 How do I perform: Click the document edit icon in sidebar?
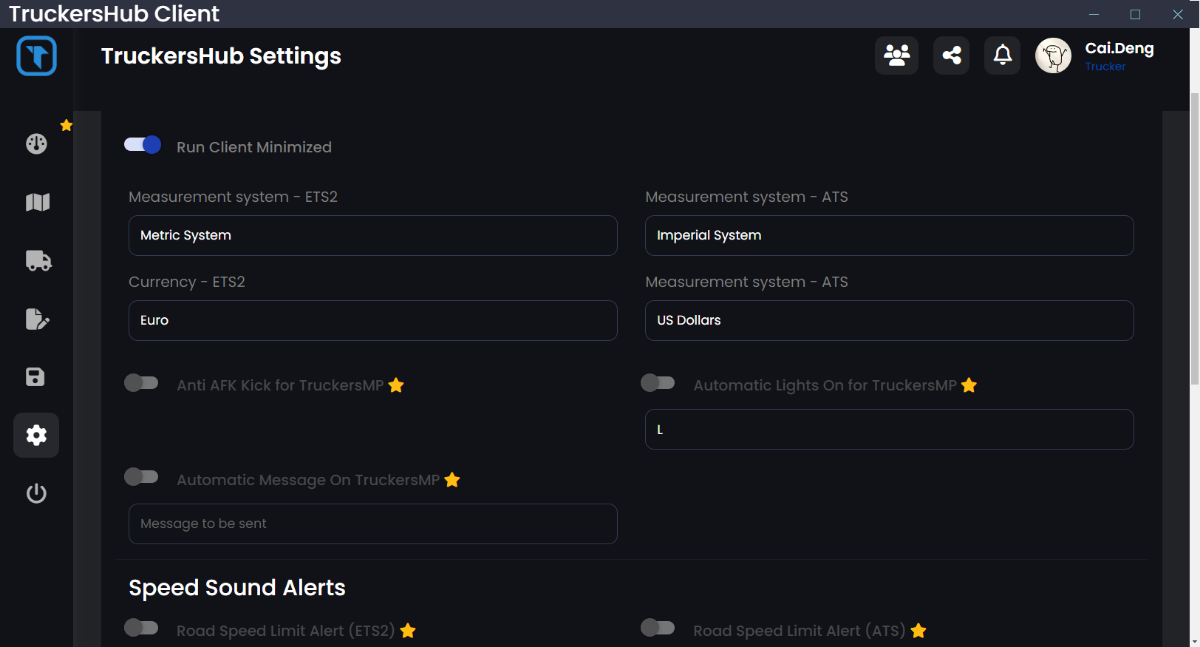point(37,319)
